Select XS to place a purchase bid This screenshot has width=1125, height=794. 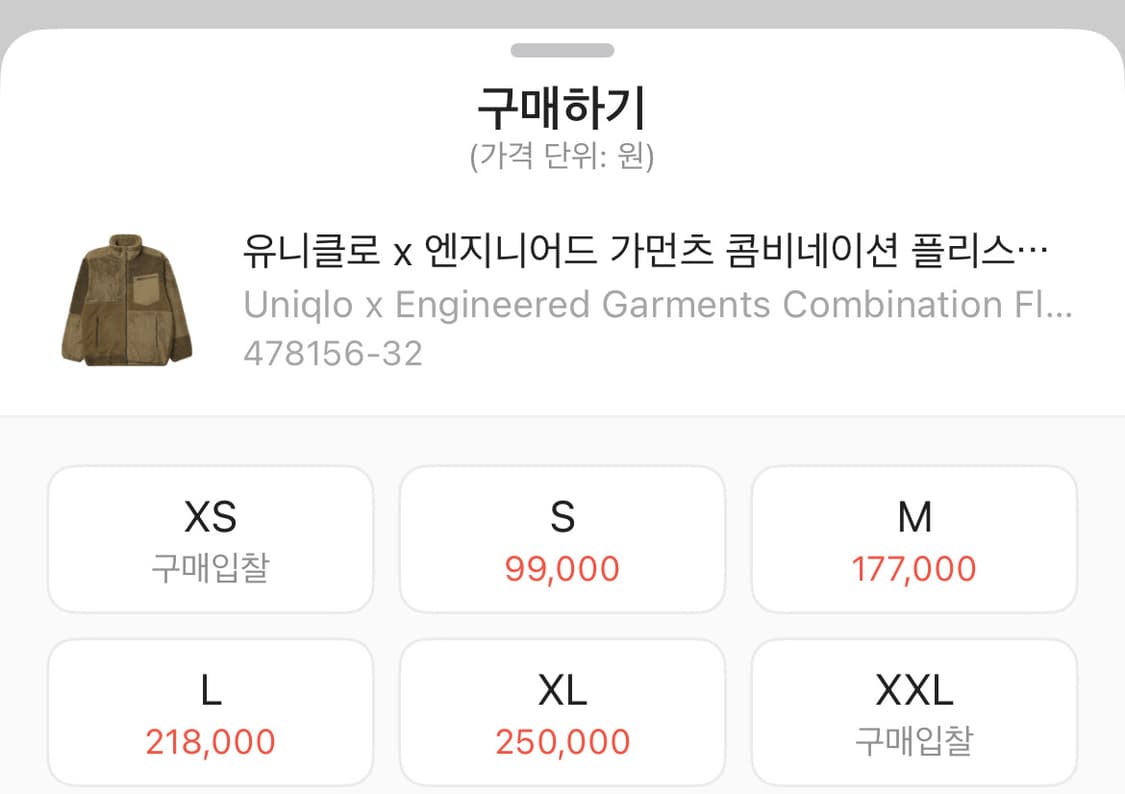coord(210,538)
